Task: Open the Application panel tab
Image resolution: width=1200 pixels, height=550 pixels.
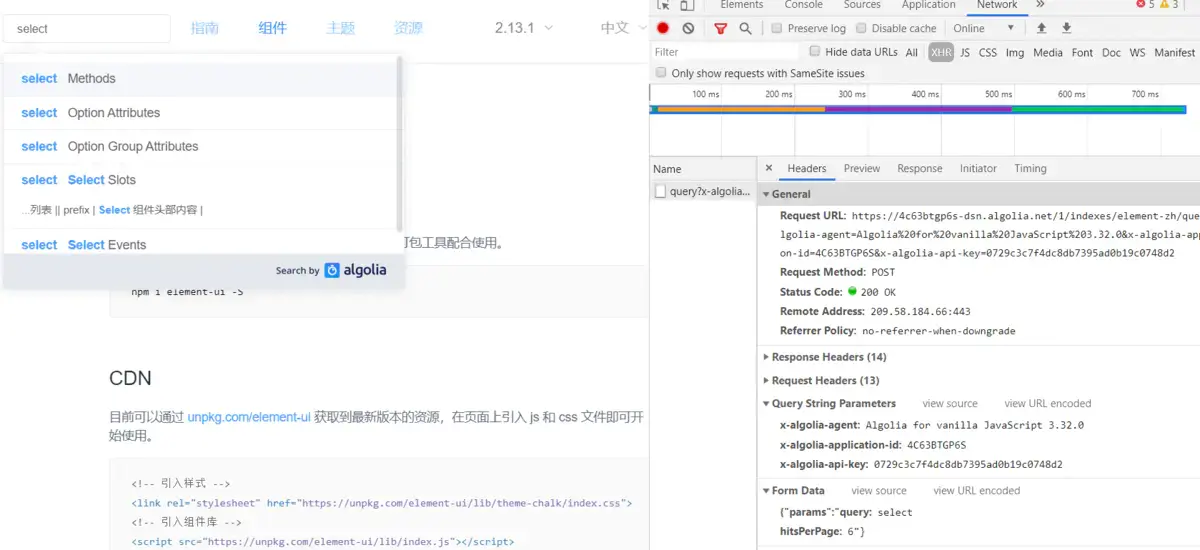Action: (929, 5)
